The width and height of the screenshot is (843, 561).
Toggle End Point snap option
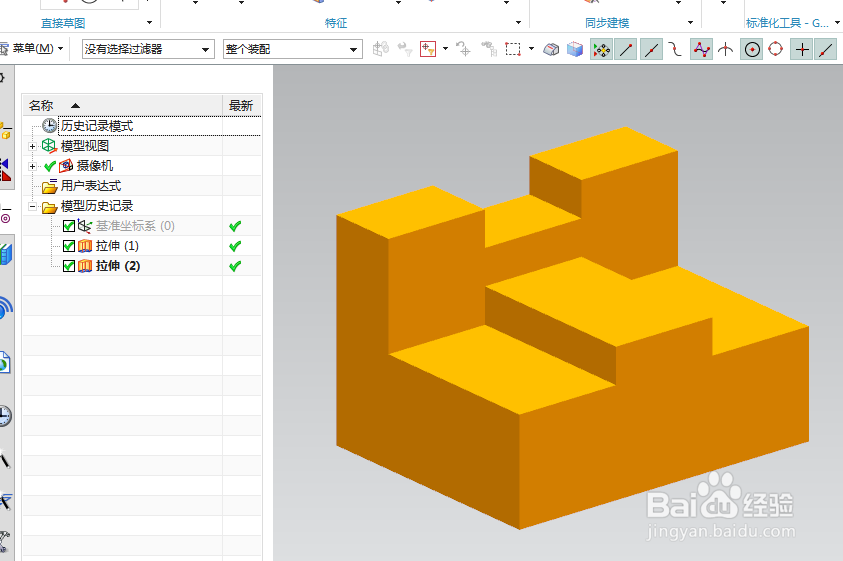(x=626, y=49)
